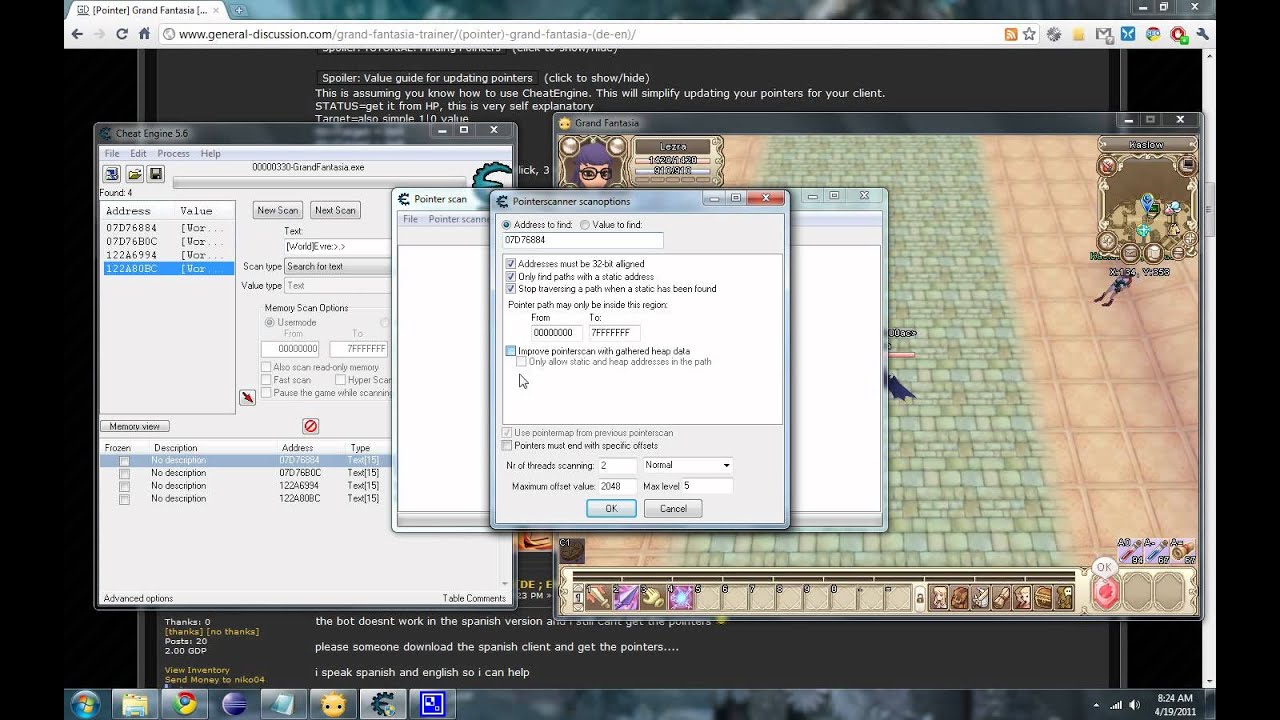Uncheck 'Stop traversing a path when a static has been found'
1280x720 pixels.
coord(511,288)
